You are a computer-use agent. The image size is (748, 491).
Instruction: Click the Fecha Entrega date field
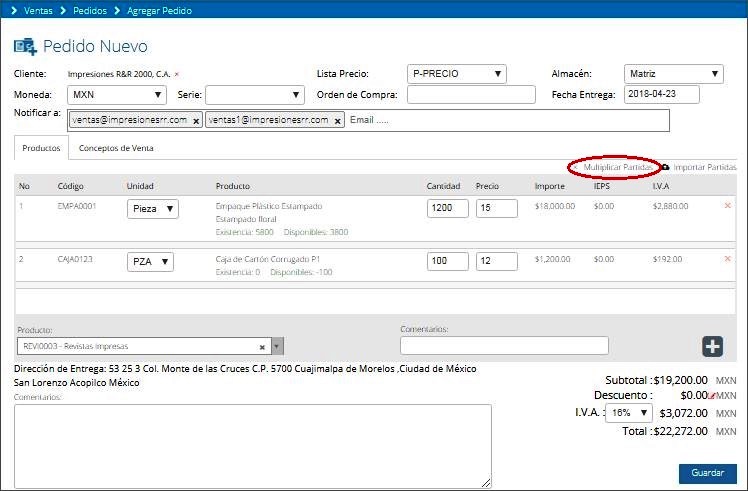coord(662,94)
